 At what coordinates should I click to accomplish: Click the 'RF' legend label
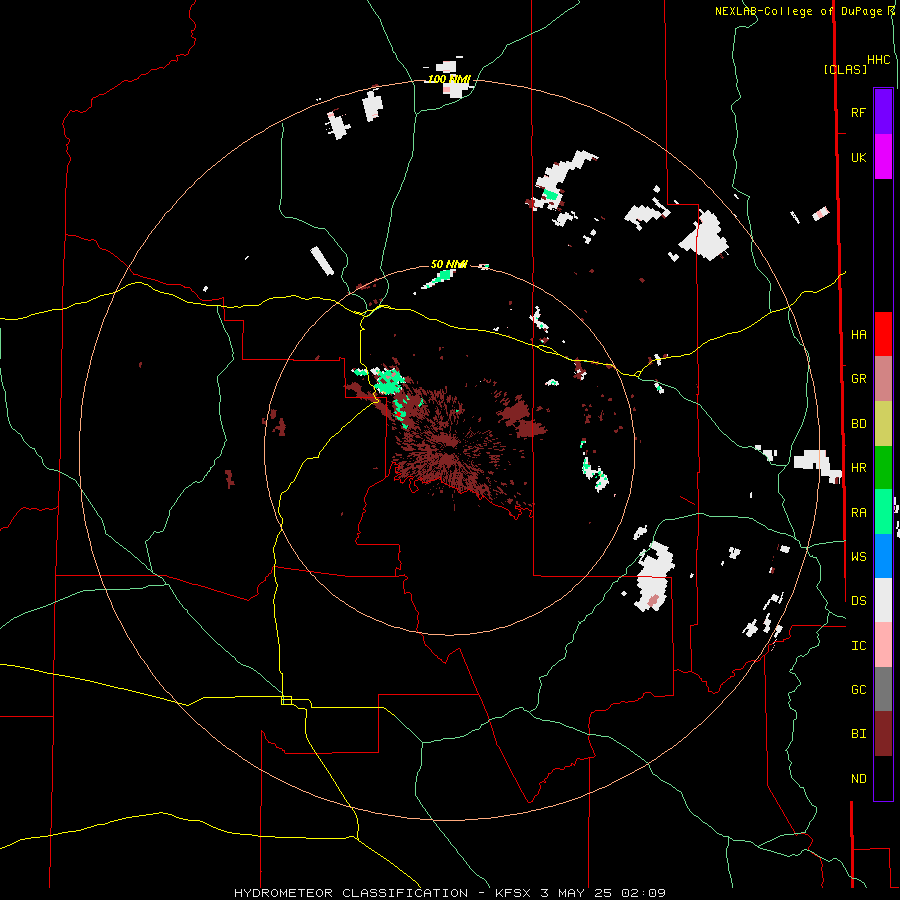(x=858, y=113)
